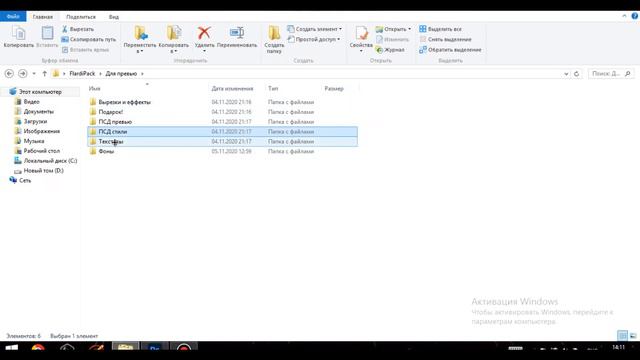The height and width of the screenshot is (360, 640).
Task: Click Для превью in the address path
Action: coord(121,73)
